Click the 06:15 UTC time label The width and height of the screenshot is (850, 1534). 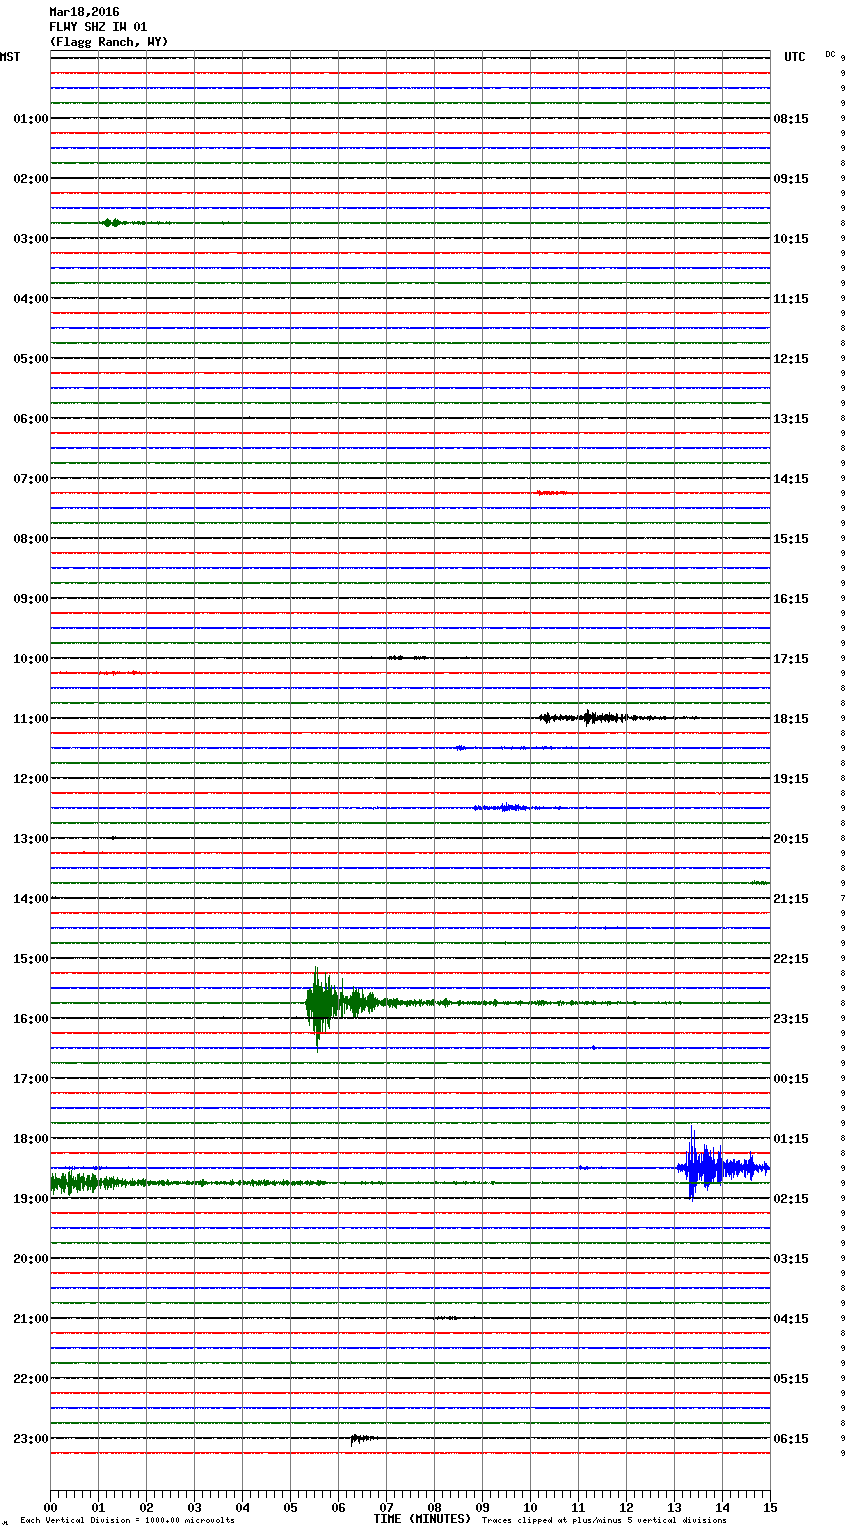[x=791, y=1438]
